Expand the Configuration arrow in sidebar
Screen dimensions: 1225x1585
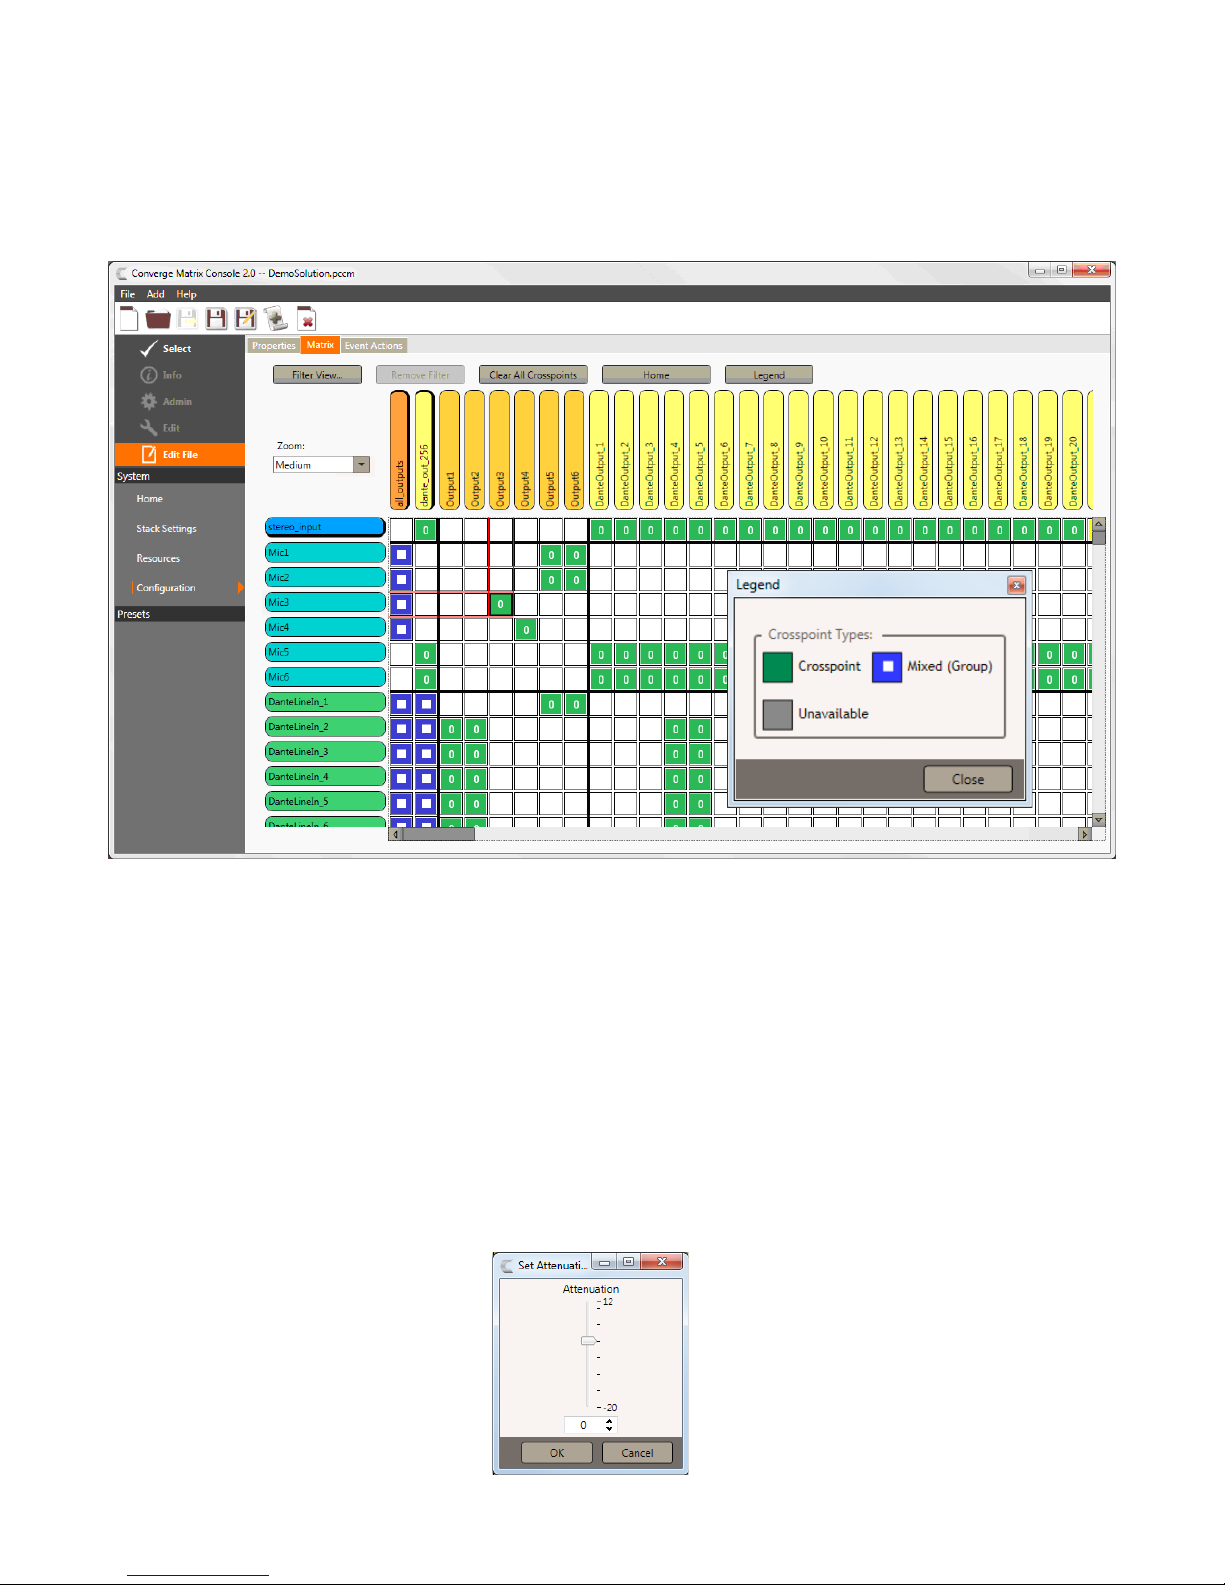click(240, 588)
